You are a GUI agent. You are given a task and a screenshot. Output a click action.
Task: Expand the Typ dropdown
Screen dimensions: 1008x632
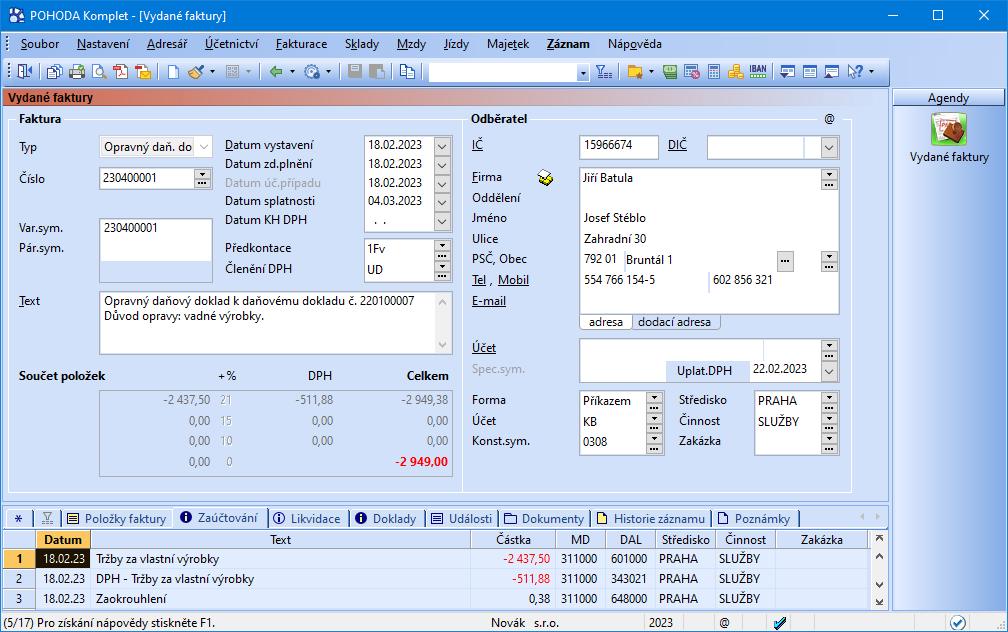(x=204, y=147)
